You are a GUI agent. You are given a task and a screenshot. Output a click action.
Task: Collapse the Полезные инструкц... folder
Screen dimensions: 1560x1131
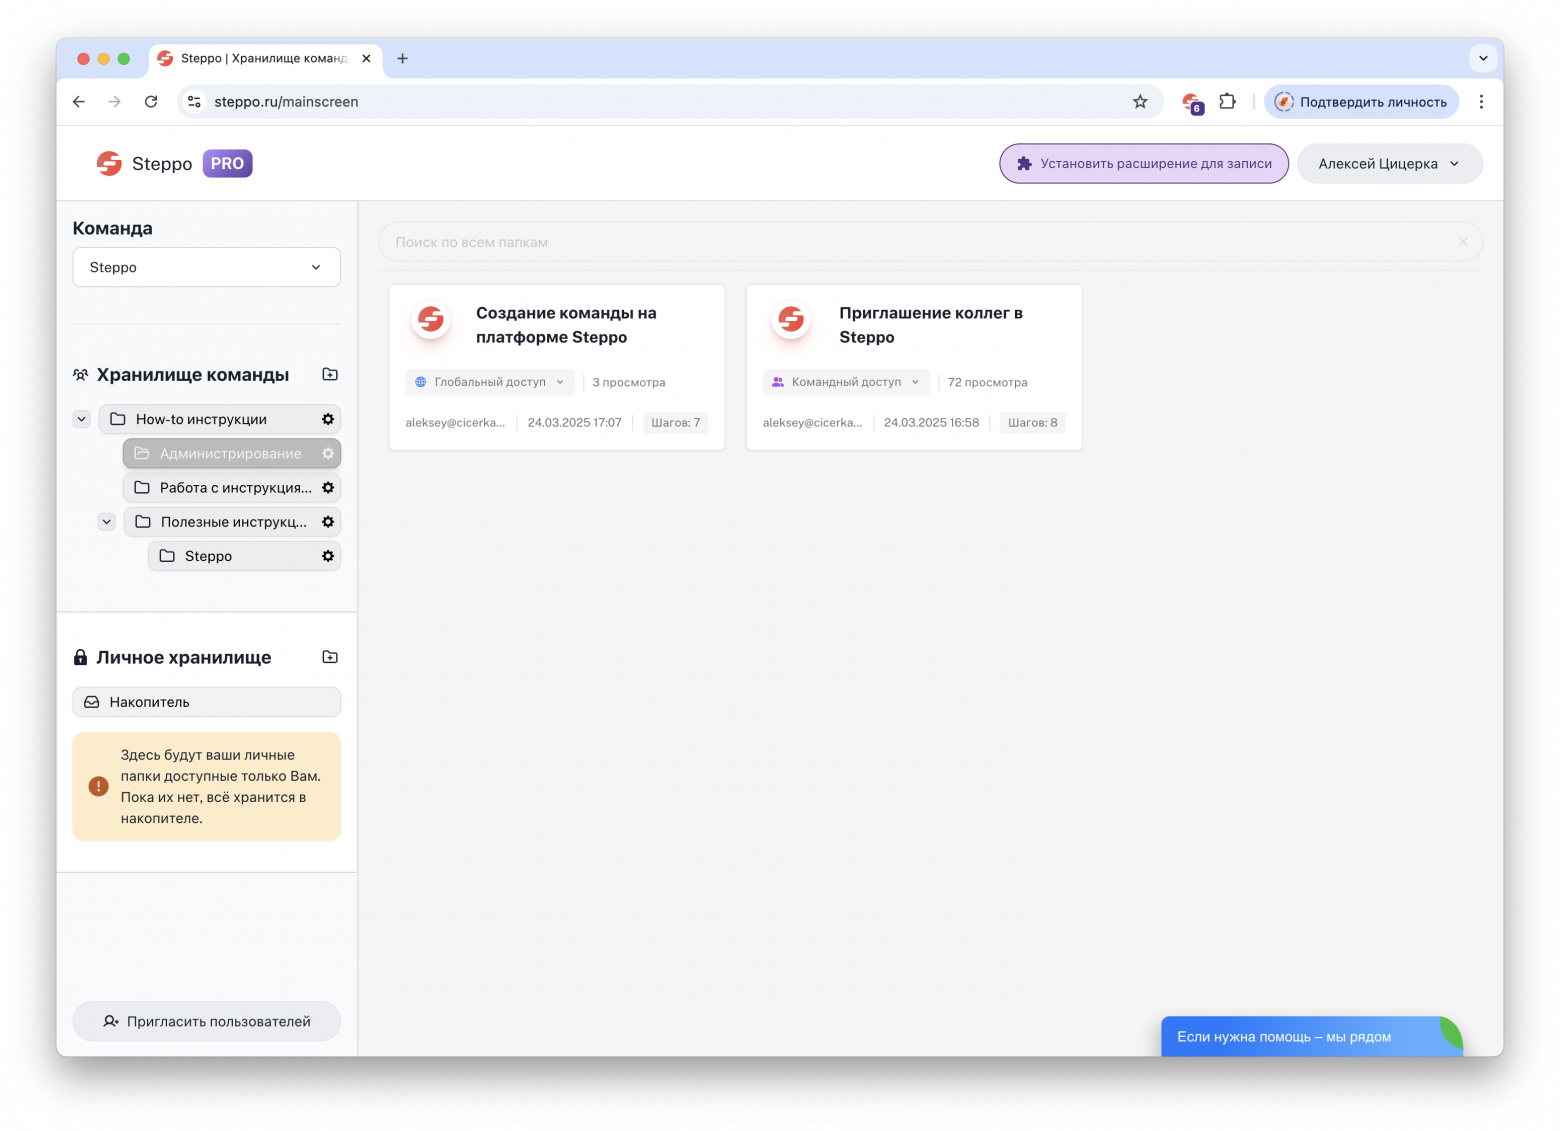[x=107, y=521]
